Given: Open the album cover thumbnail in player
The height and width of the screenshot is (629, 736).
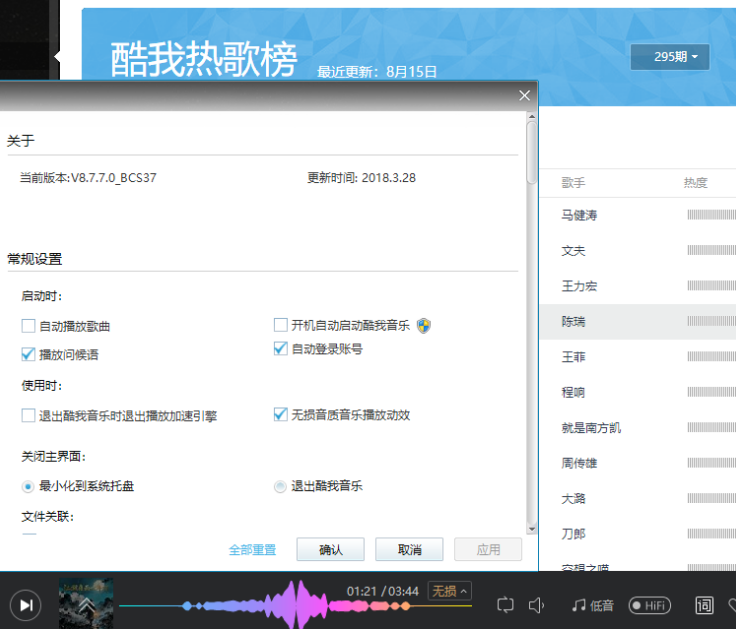Looking at the screenshot, I should tap(86, 603).
